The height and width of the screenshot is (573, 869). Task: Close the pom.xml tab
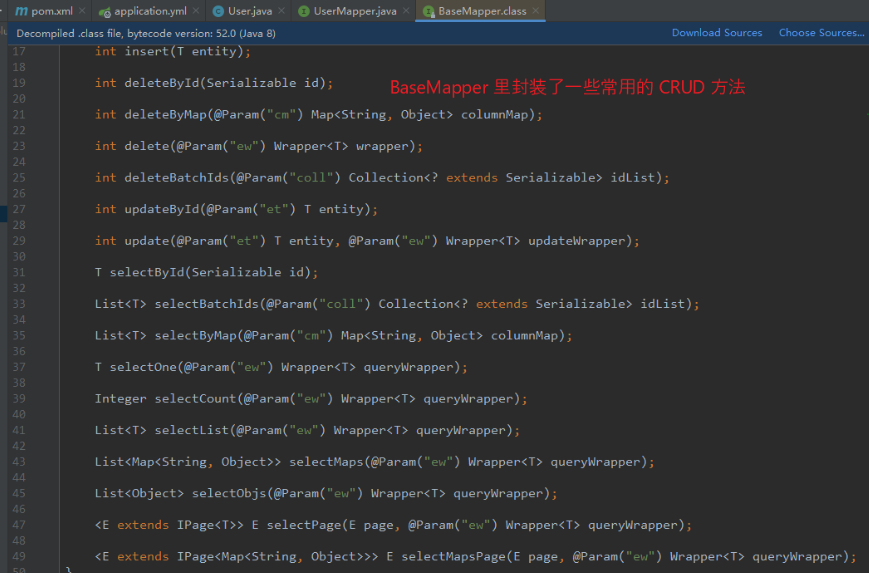pyautogui.click(x=82, y=11)
